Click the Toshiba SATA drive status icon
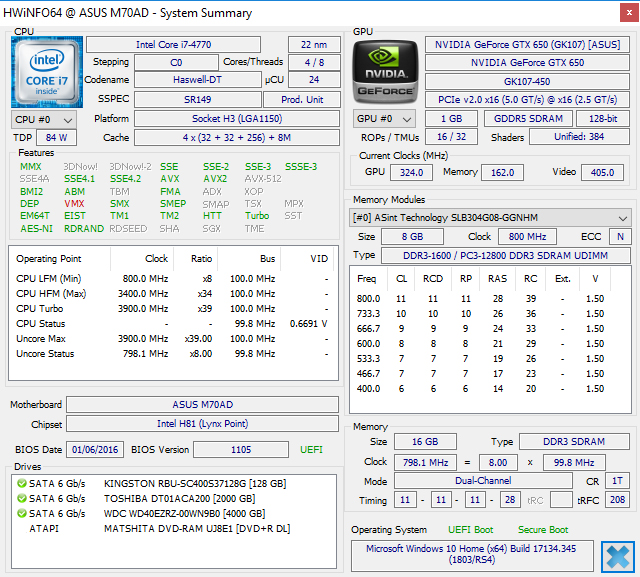640x577 pixels. pos(22,499)
